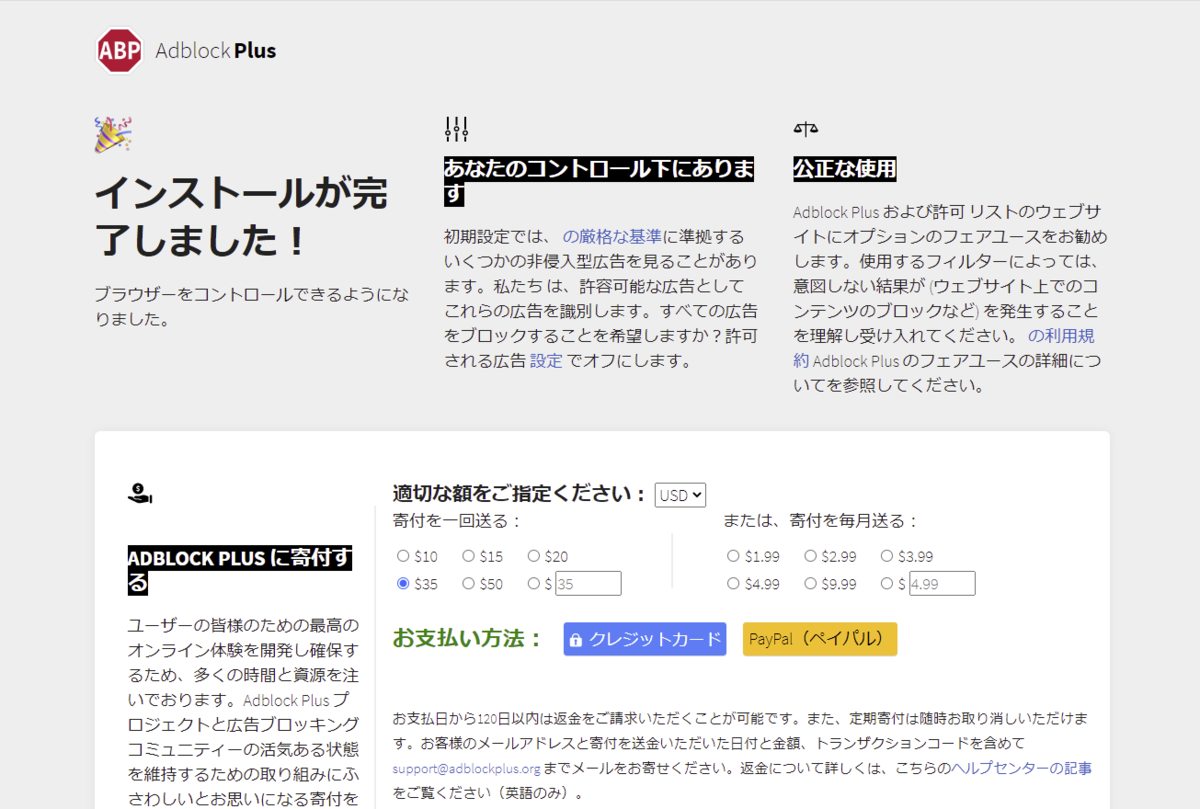
Task: Click the custom one-time amount field showing 35
Action: [588, 584]
